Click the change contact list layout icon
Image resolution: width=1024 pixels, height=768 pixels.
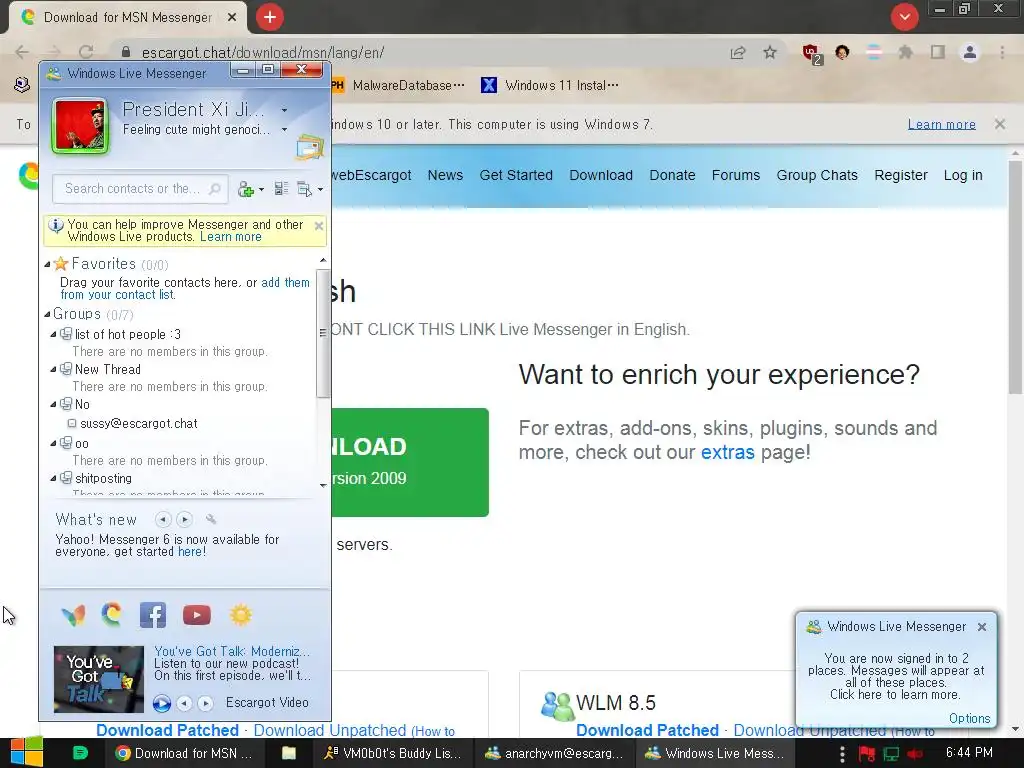[281, 189]
